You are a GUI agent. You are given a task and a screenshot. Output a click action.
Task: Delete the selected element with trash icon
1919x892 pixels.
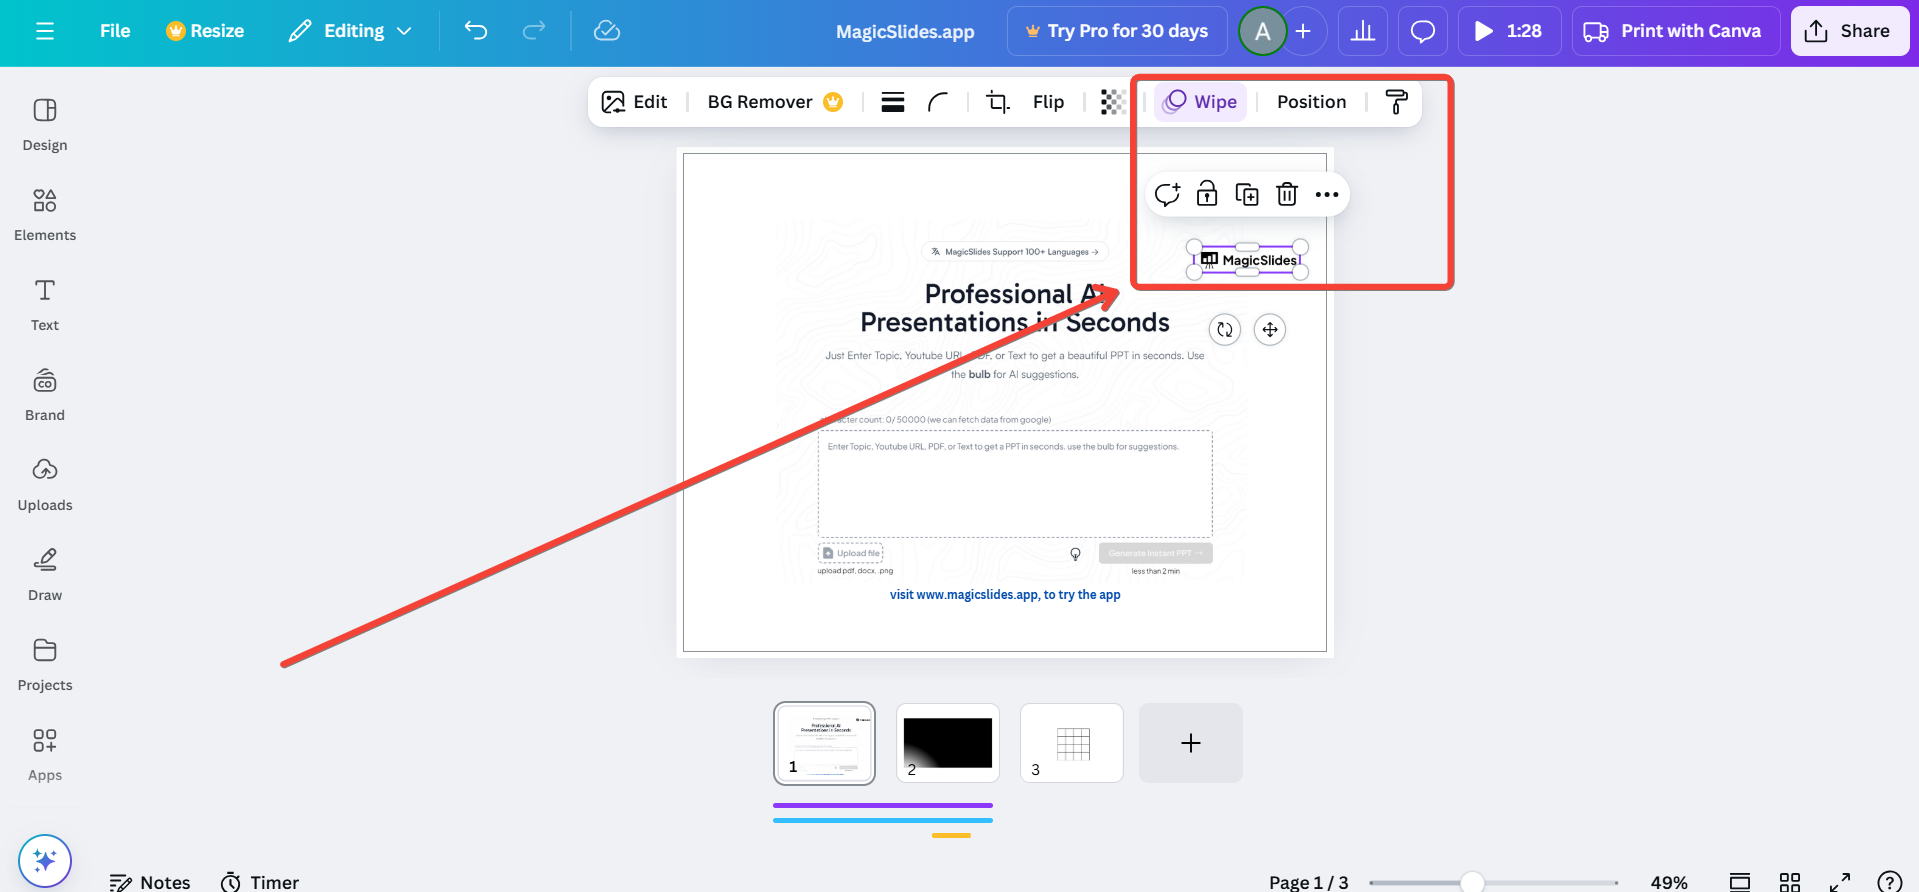[1287, 194]
